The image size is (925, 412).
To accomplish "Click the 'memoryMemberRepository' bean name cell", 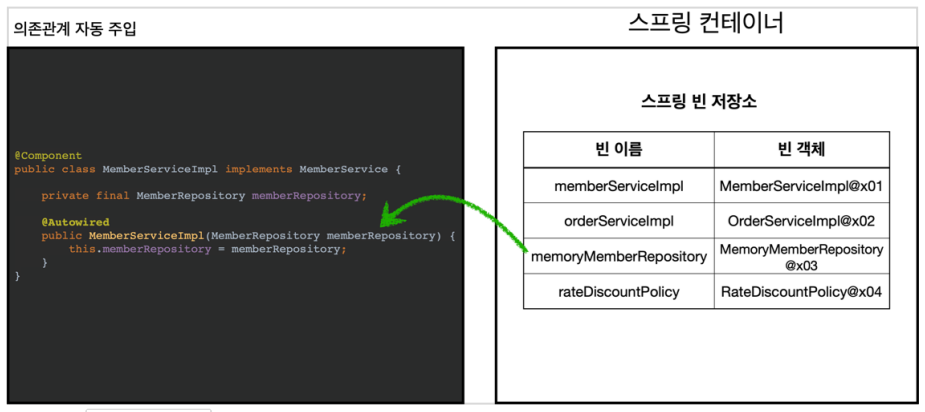I will (619, 256).
